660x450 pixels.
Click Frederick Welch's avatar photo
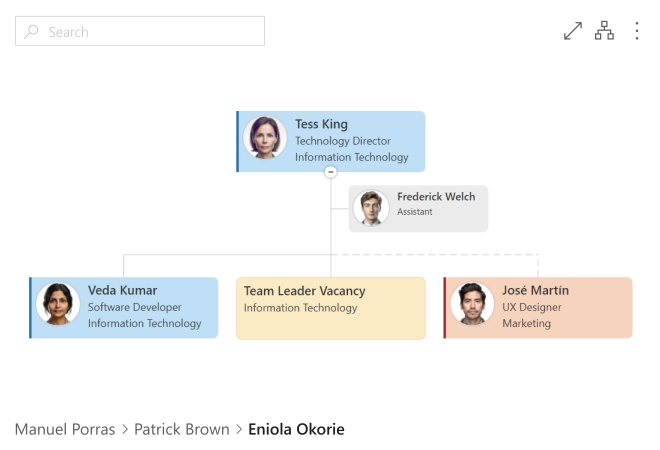(x=372, y=207)
